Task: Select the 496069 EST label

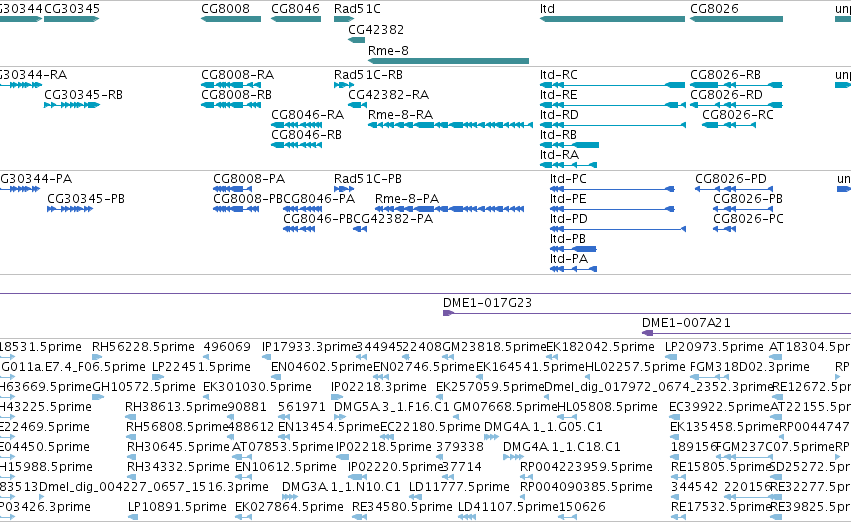Action: [x=227, y=346]
